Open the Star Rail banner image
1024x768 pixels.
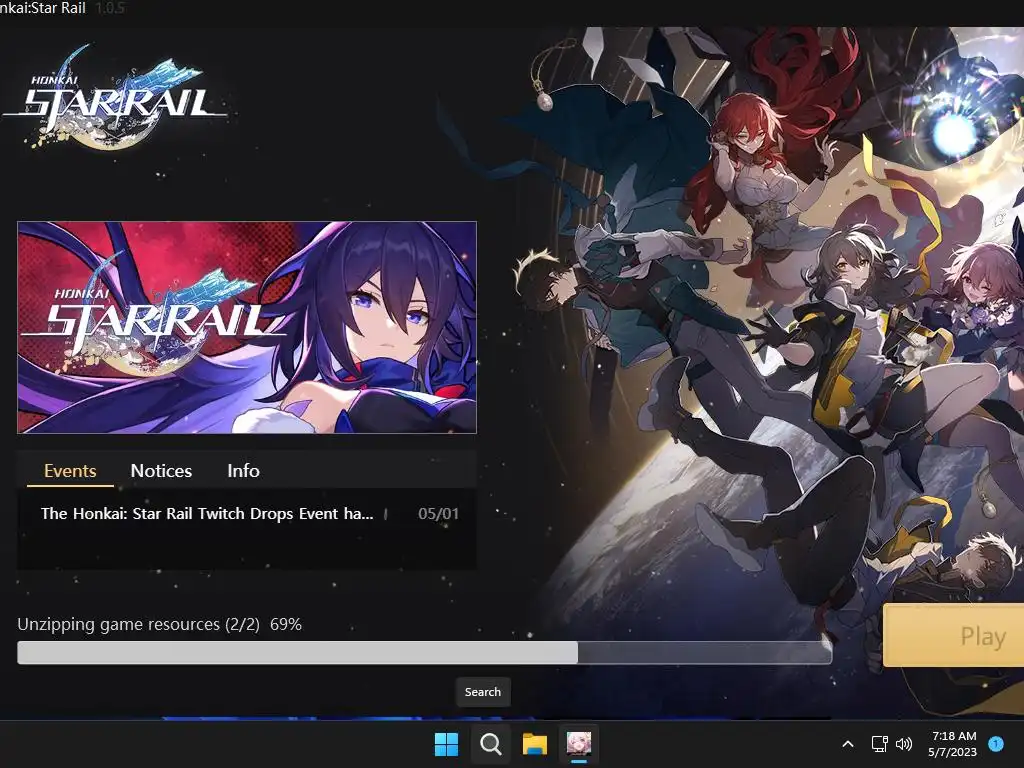247,327
